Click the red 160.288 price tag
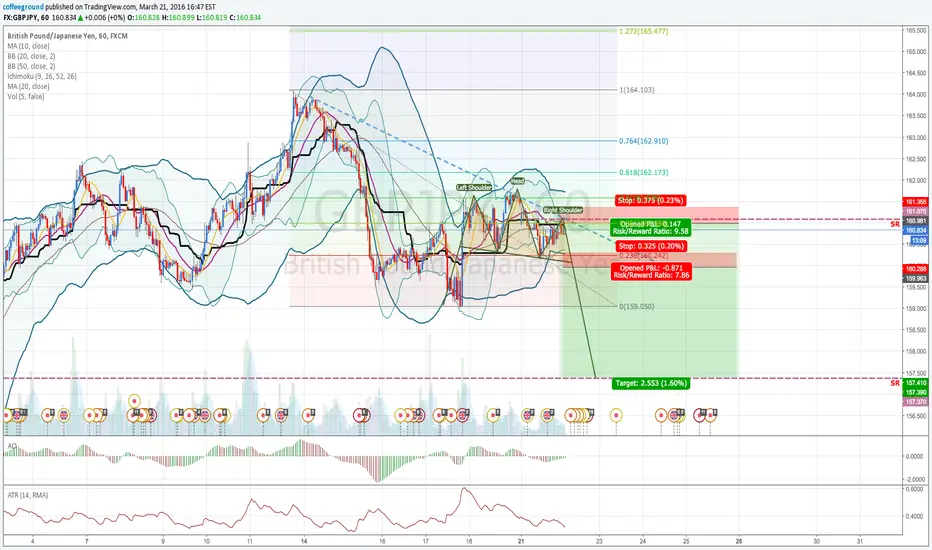This screenshot has height=550, width=932. (915, 269)
